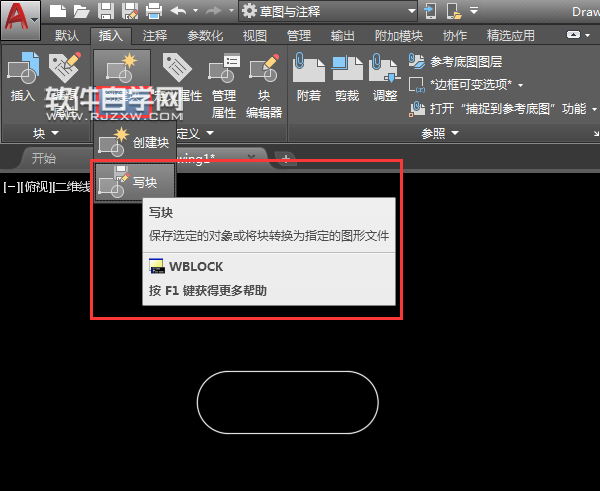
Task: Open the 附加模块 ribbon tab
Action: point(399,36)
